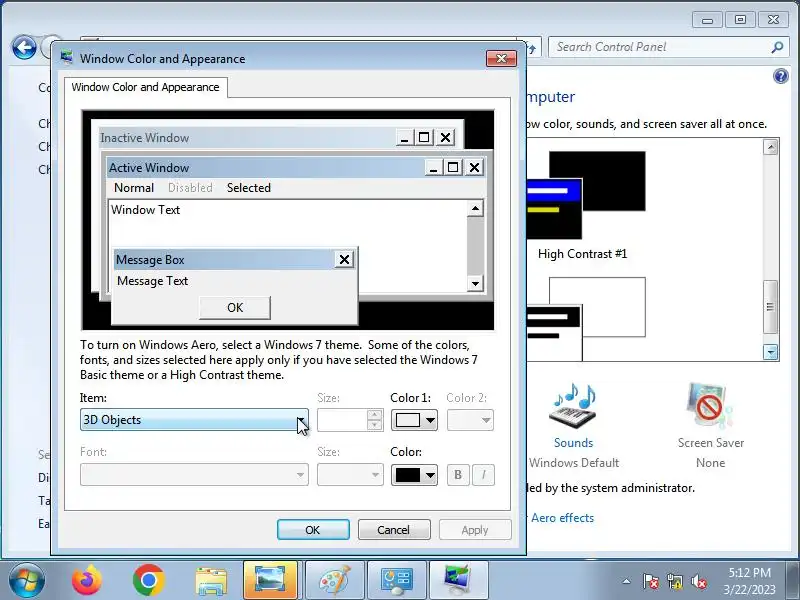800x600 pixels.
Task: Click the Sounds link
Action: coord(573,442)
